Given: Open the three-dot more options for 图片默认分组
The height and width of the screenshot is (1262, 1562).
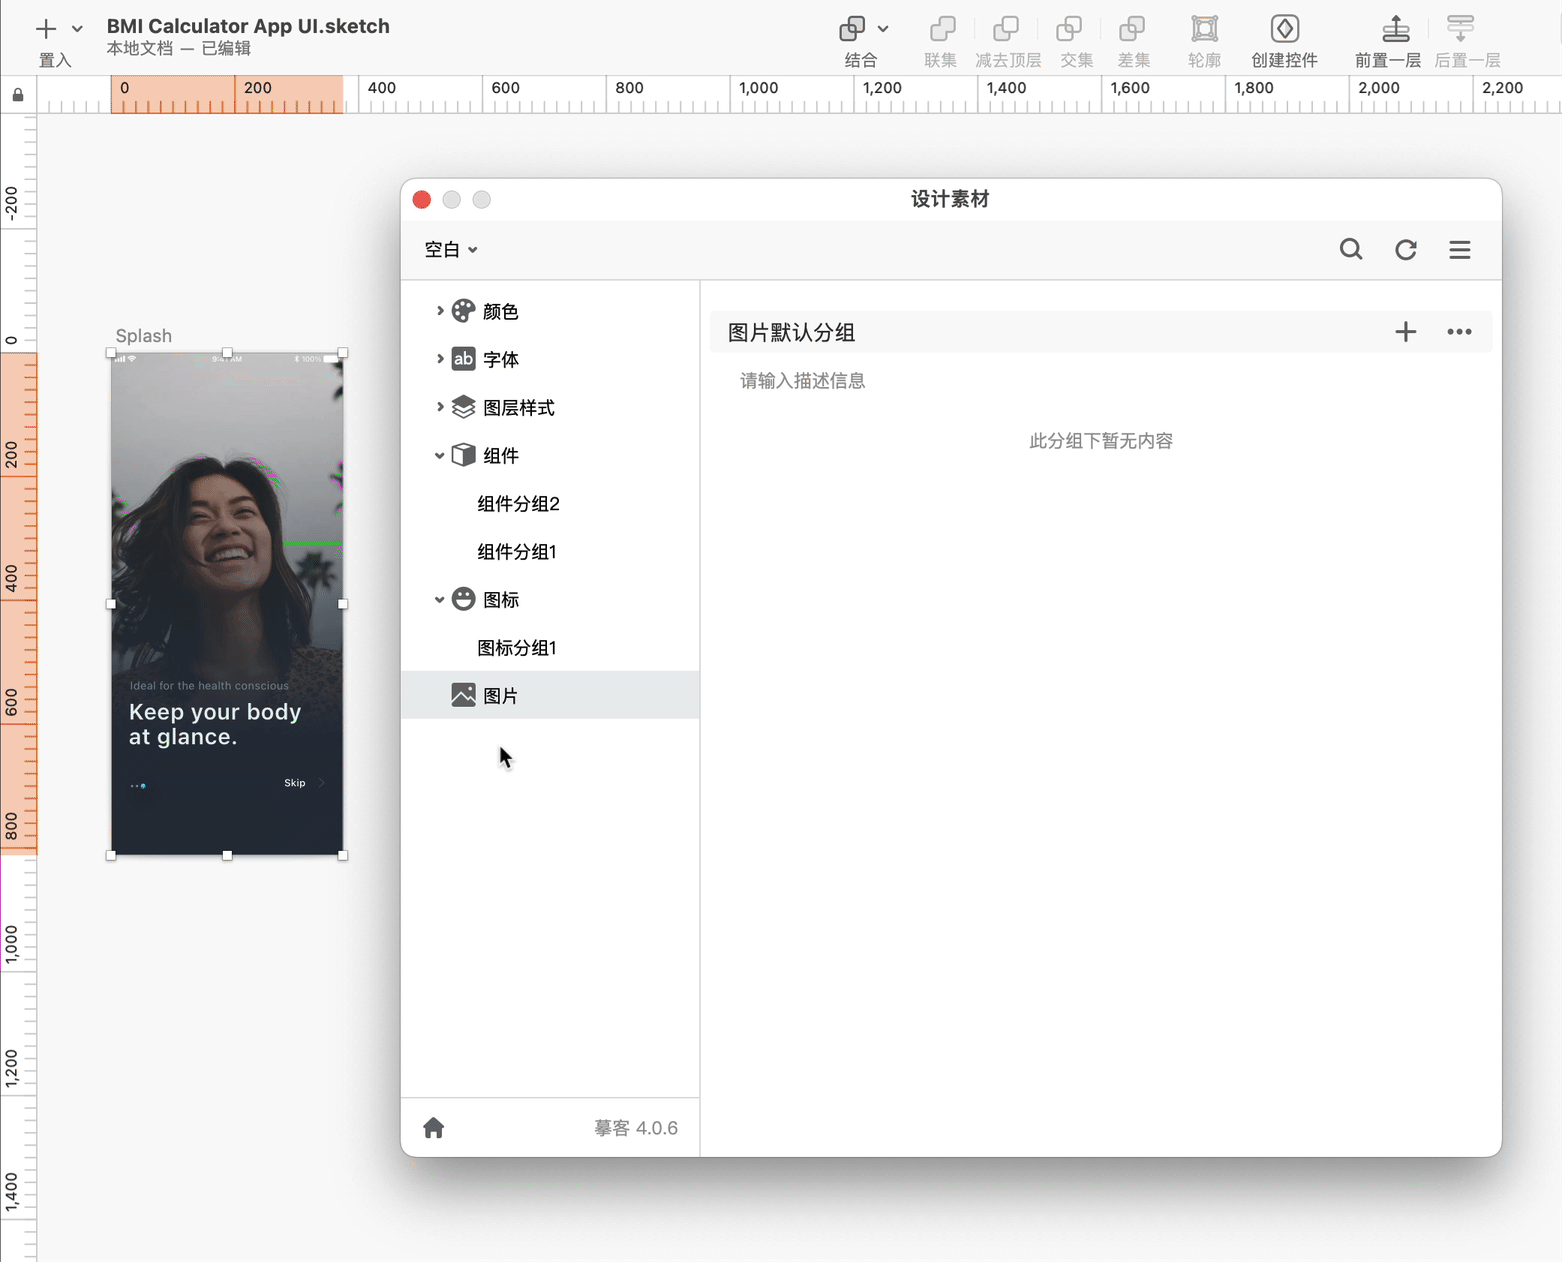Looking at the screenshot, I should (x=1459, y=332).
